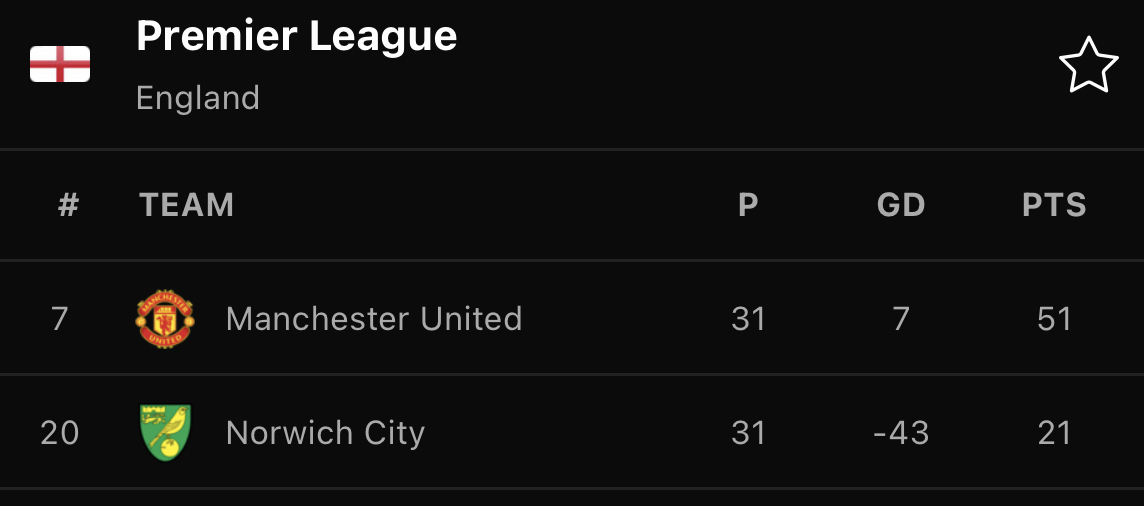Click the Manchester United club crest
This screenshot has width=1144, height=506.
pos(166,319)
